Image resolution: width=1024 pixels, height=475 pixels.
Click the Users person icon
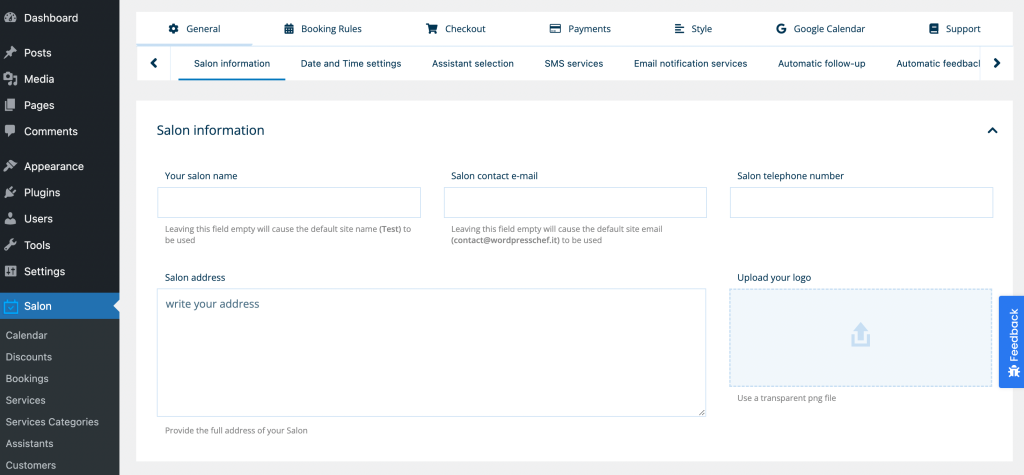11,218
